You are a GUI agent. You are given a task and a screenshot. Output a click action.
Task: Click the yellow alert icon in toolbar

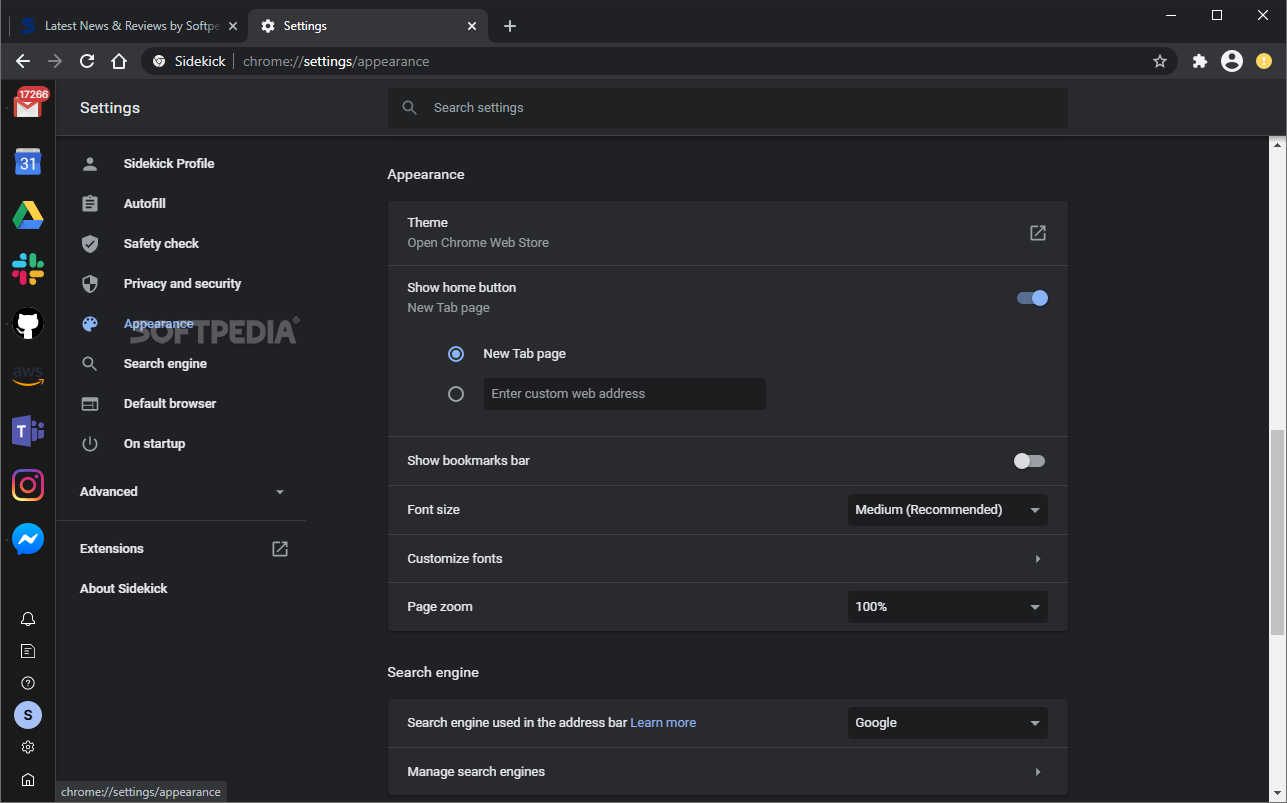click(1264, 61)
